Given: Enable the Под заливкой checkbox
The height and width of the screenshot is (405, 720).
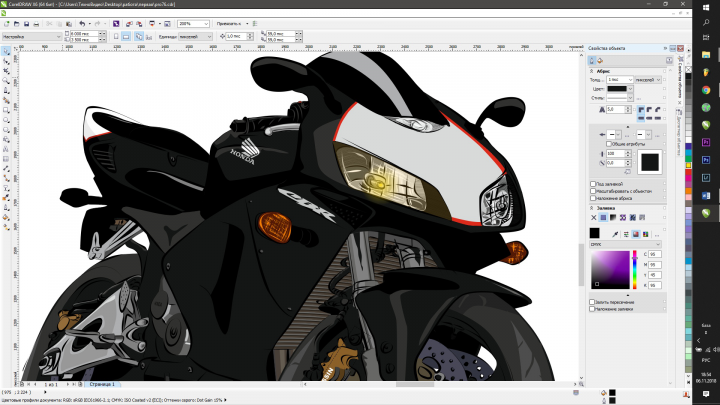Looking at the screenshot, I should pyautogui.click(x=593, y=184).
